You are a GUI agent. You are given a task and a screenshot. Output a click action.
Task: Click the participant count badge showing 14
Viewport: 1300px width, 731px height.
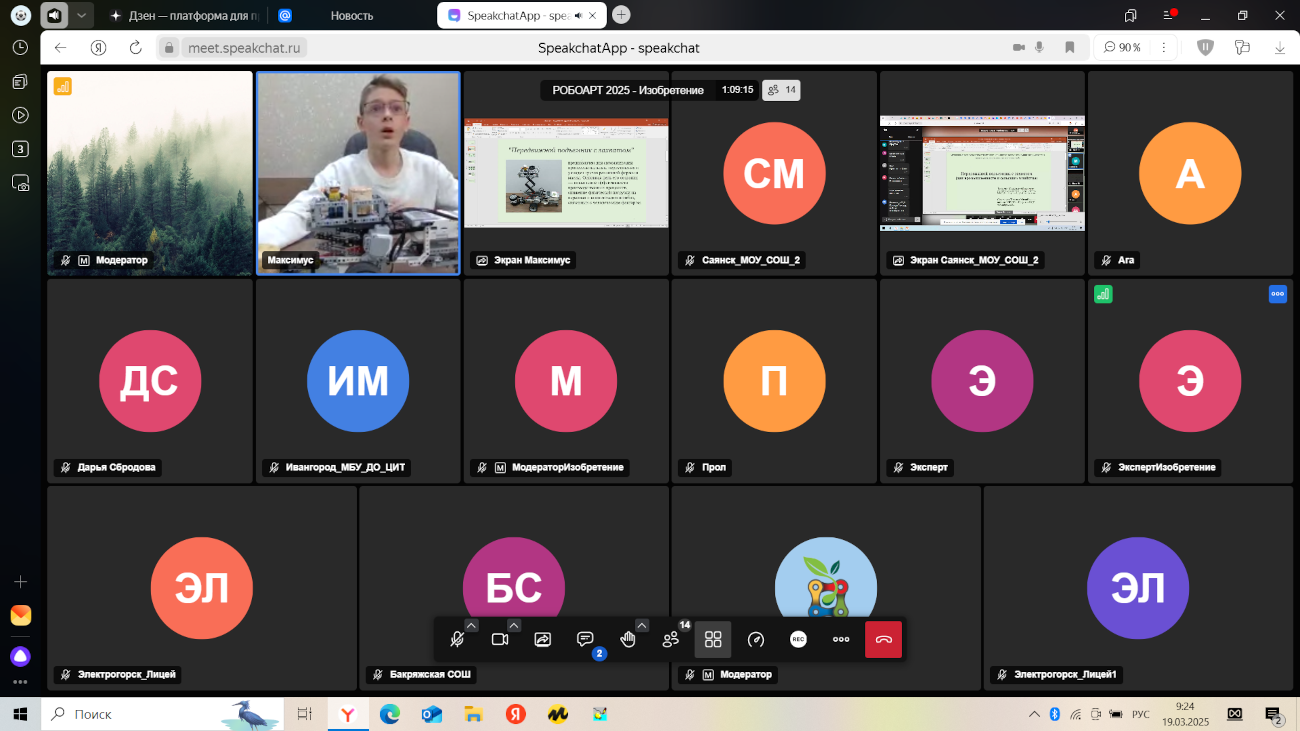click(781, 90)
